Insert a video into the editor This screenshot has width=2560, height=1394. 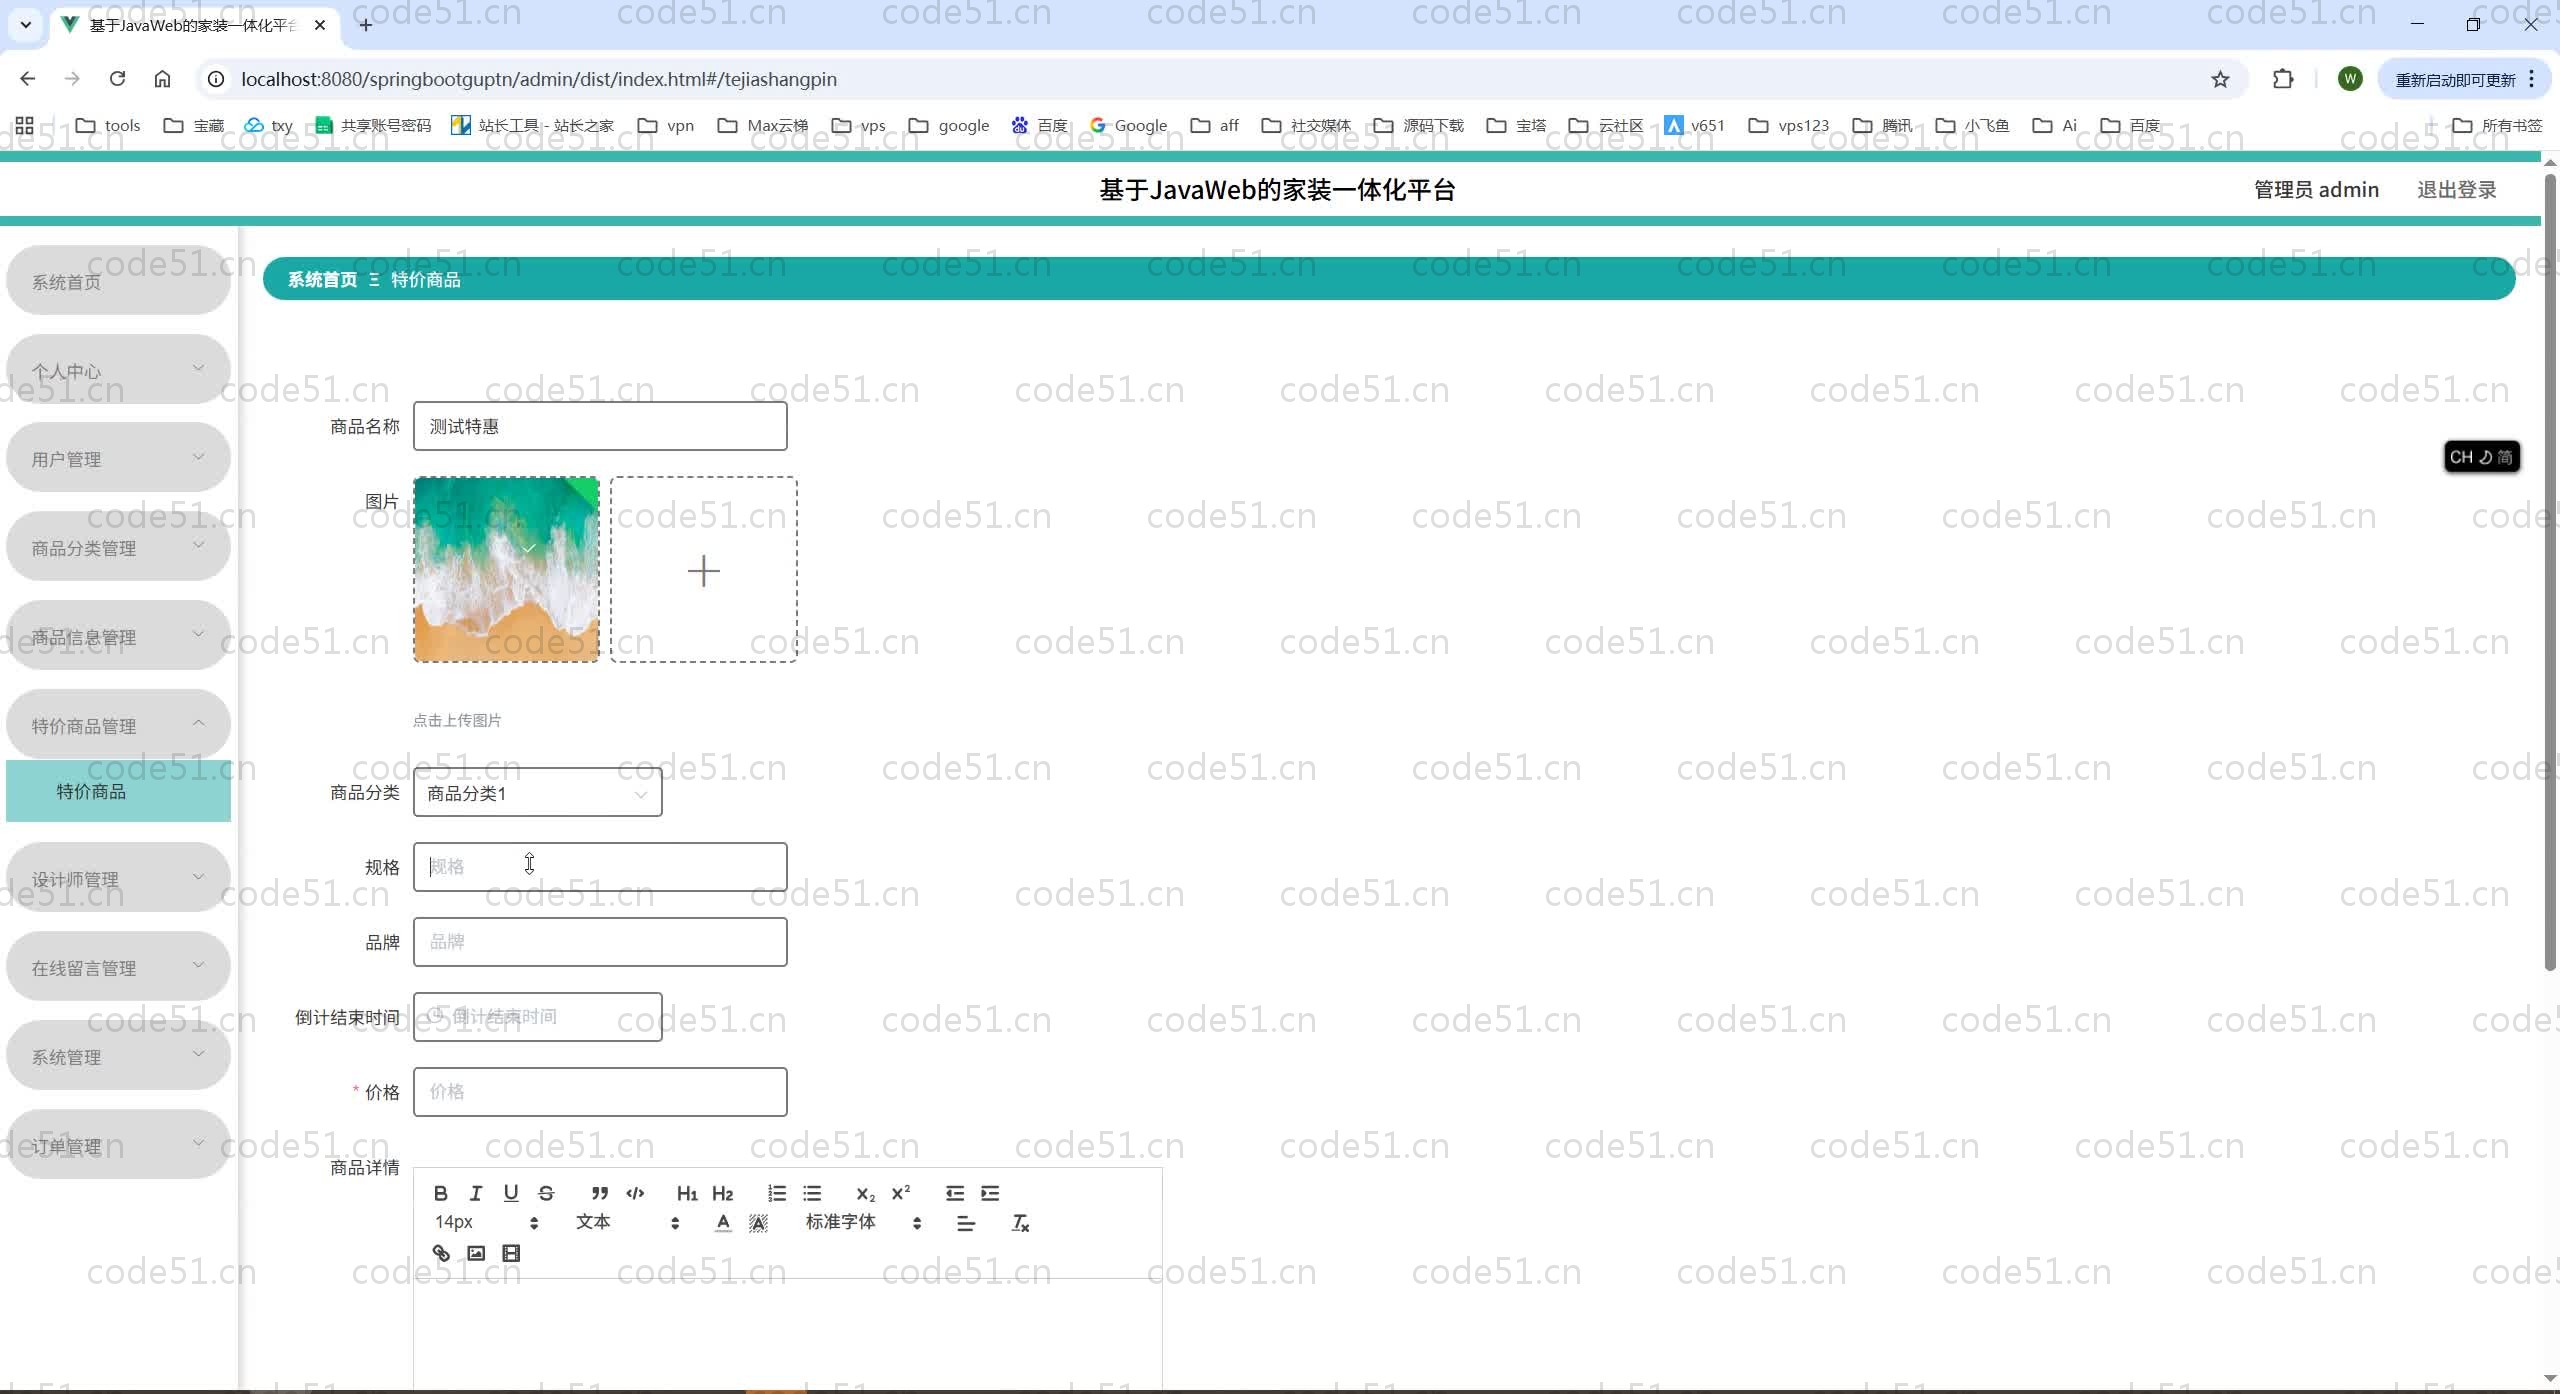tap(511, 1253)
